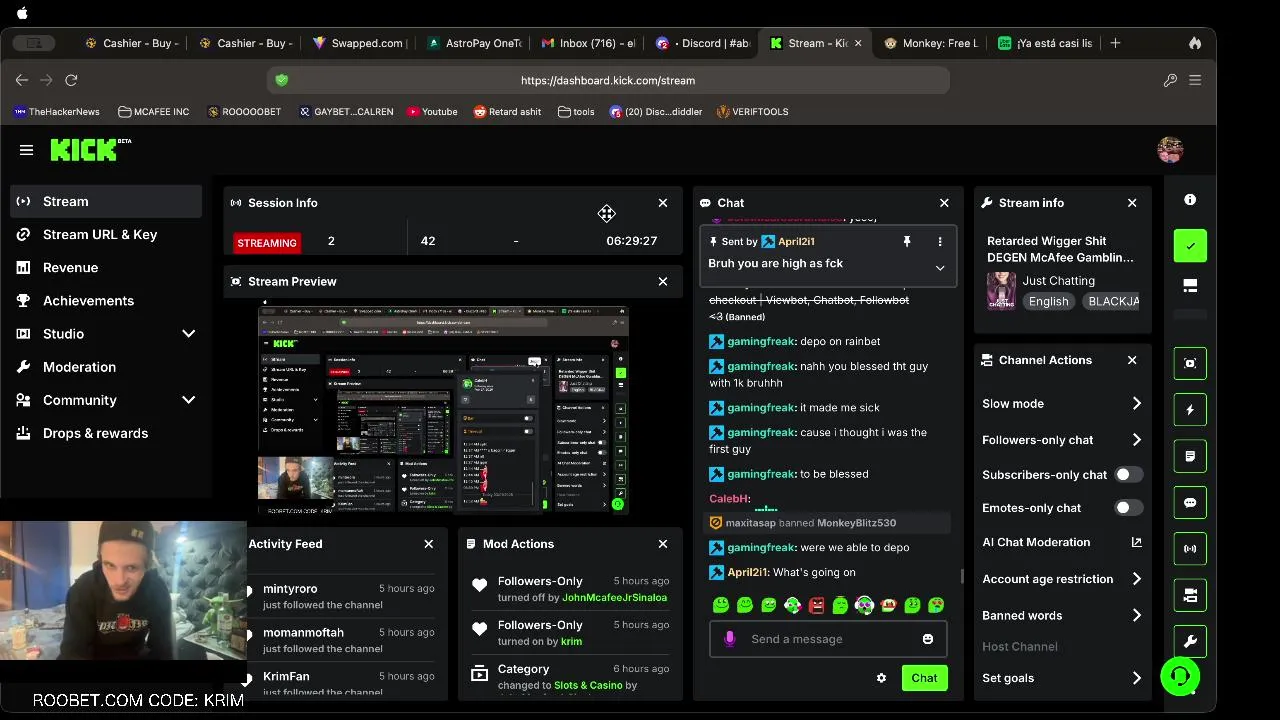Open Banned words arrow
The image size is (1280, 720).
point(1136,616)
